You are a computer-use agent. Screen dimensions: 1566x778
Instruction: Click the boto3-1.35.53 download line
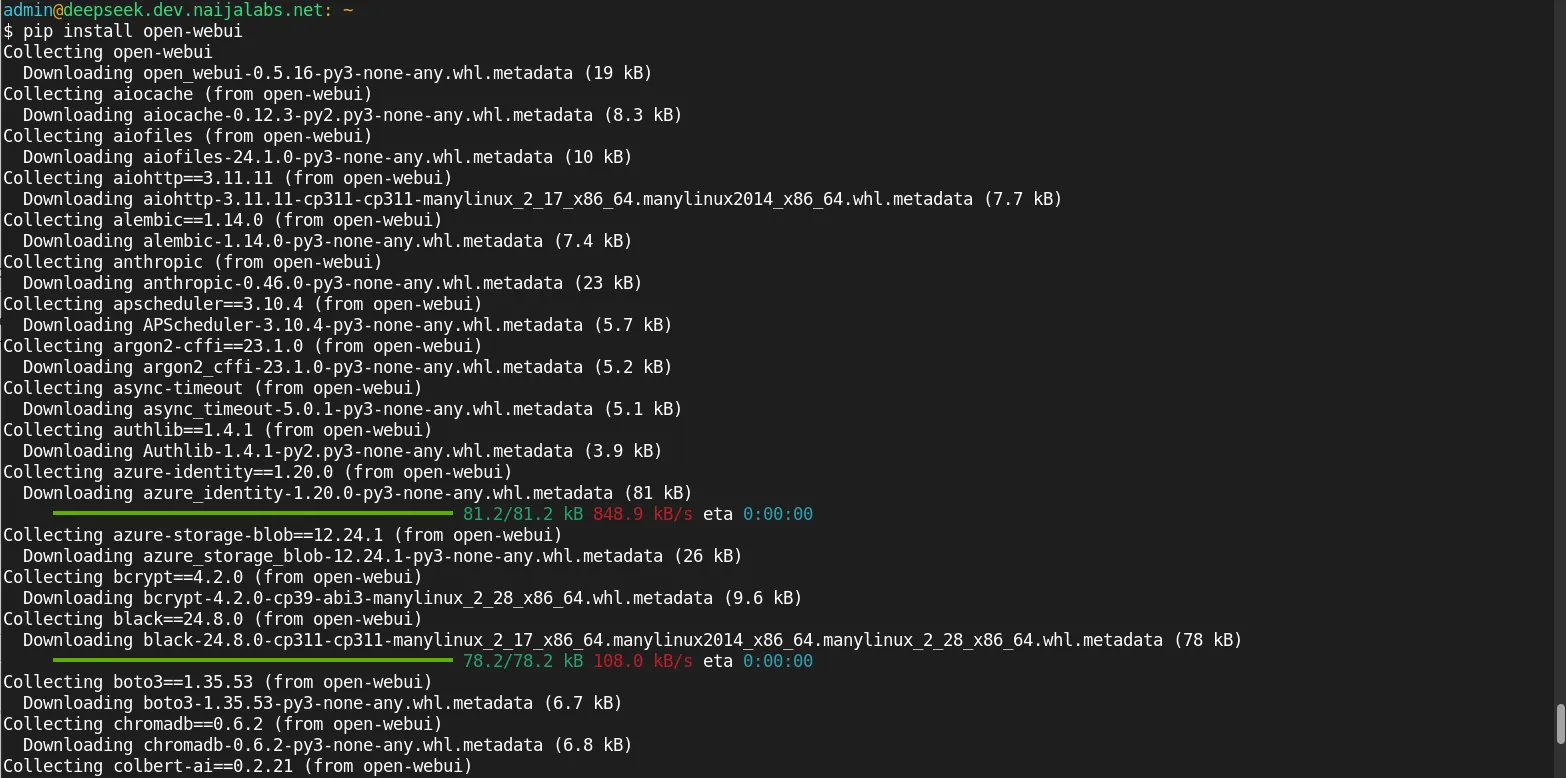coord(323,703)
